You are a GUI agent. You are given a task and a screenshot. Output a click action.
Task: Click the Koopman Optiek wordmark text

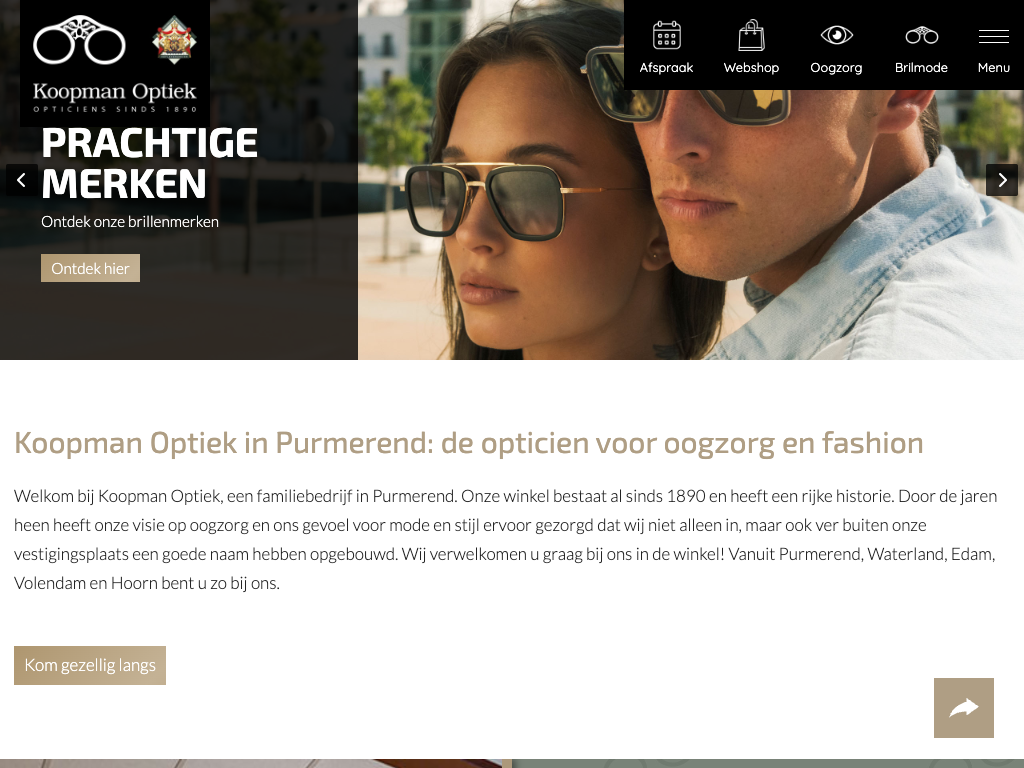[x=115, y=91]
